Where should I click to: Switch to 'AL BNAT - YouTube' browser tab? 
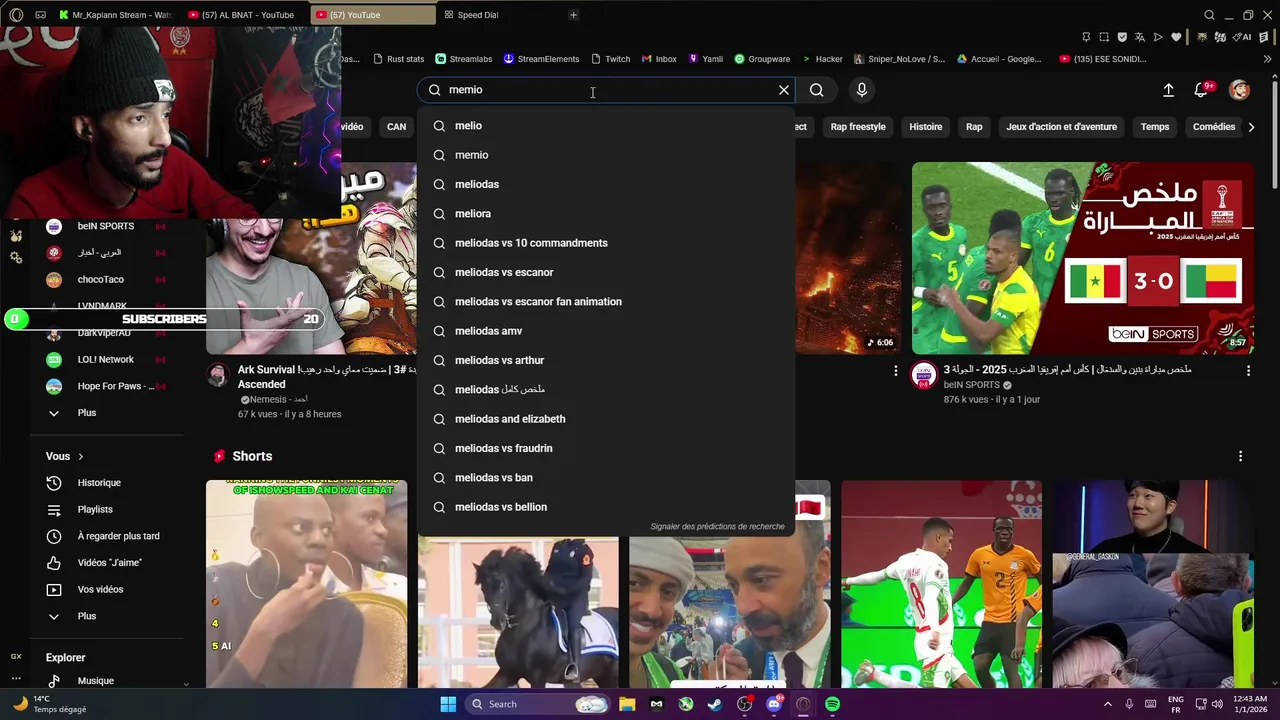coord(246,15)
